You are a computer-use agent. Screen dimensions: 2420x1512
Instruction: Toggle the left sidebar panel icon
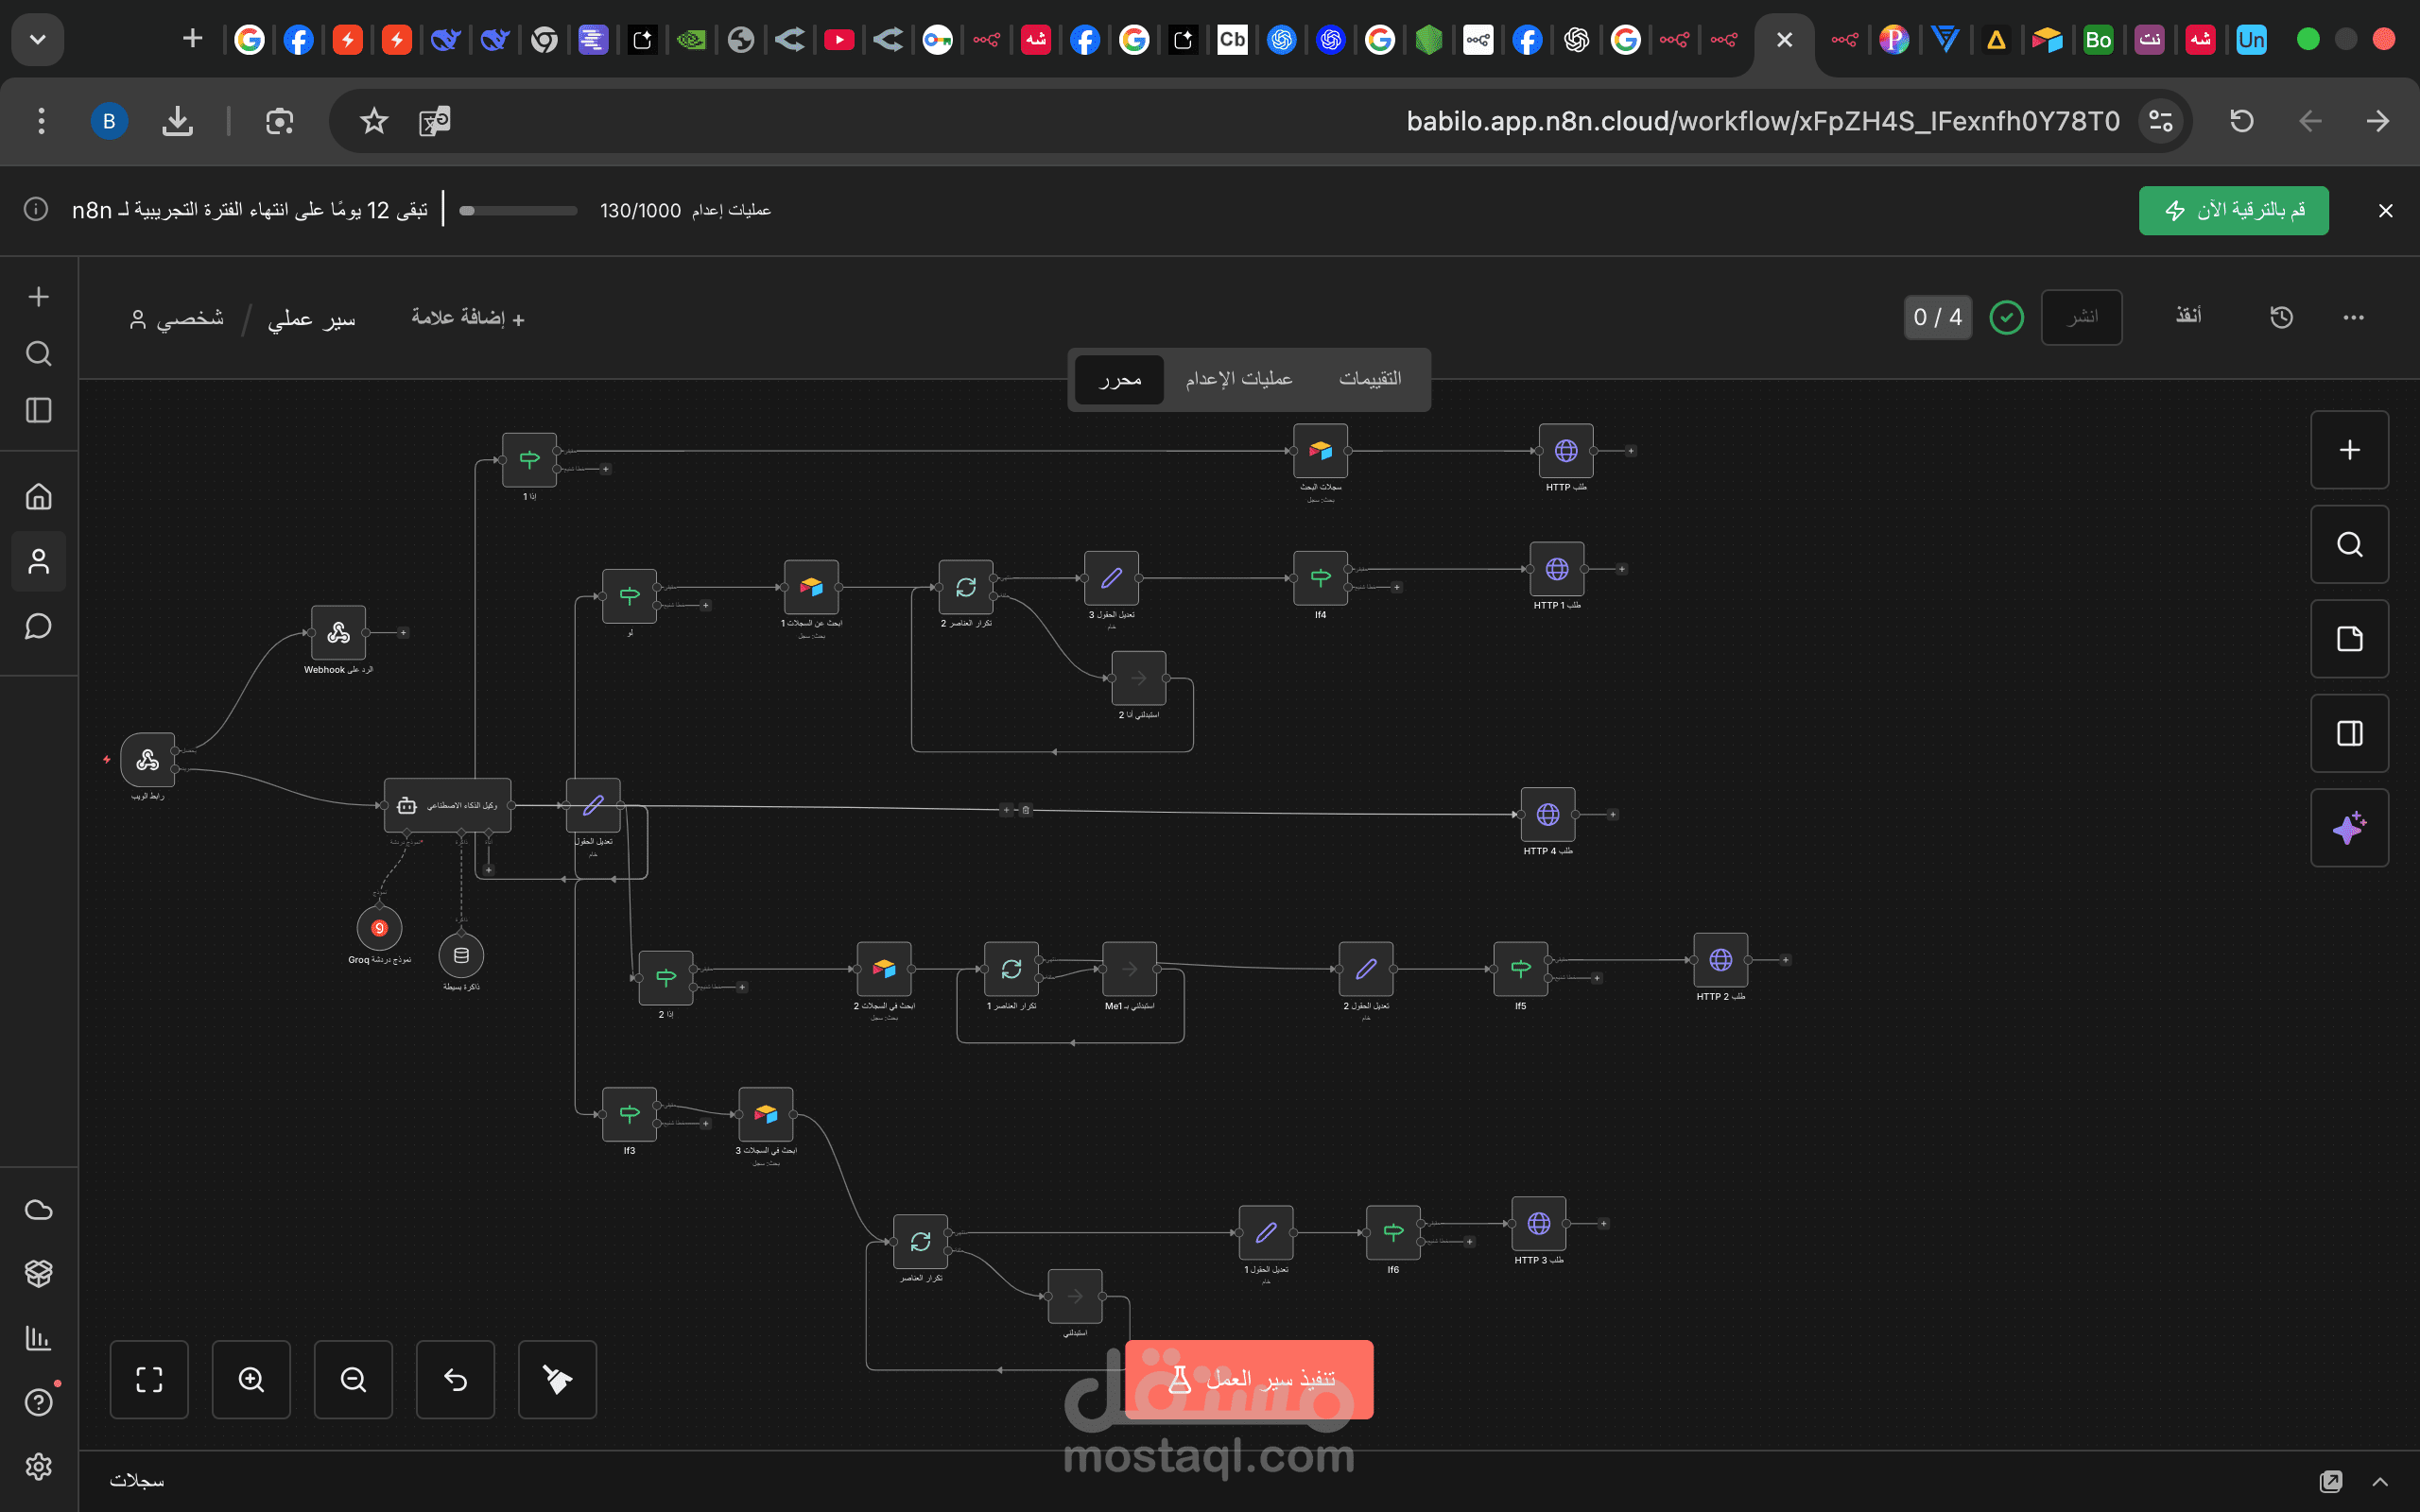(x=38, y=410)
